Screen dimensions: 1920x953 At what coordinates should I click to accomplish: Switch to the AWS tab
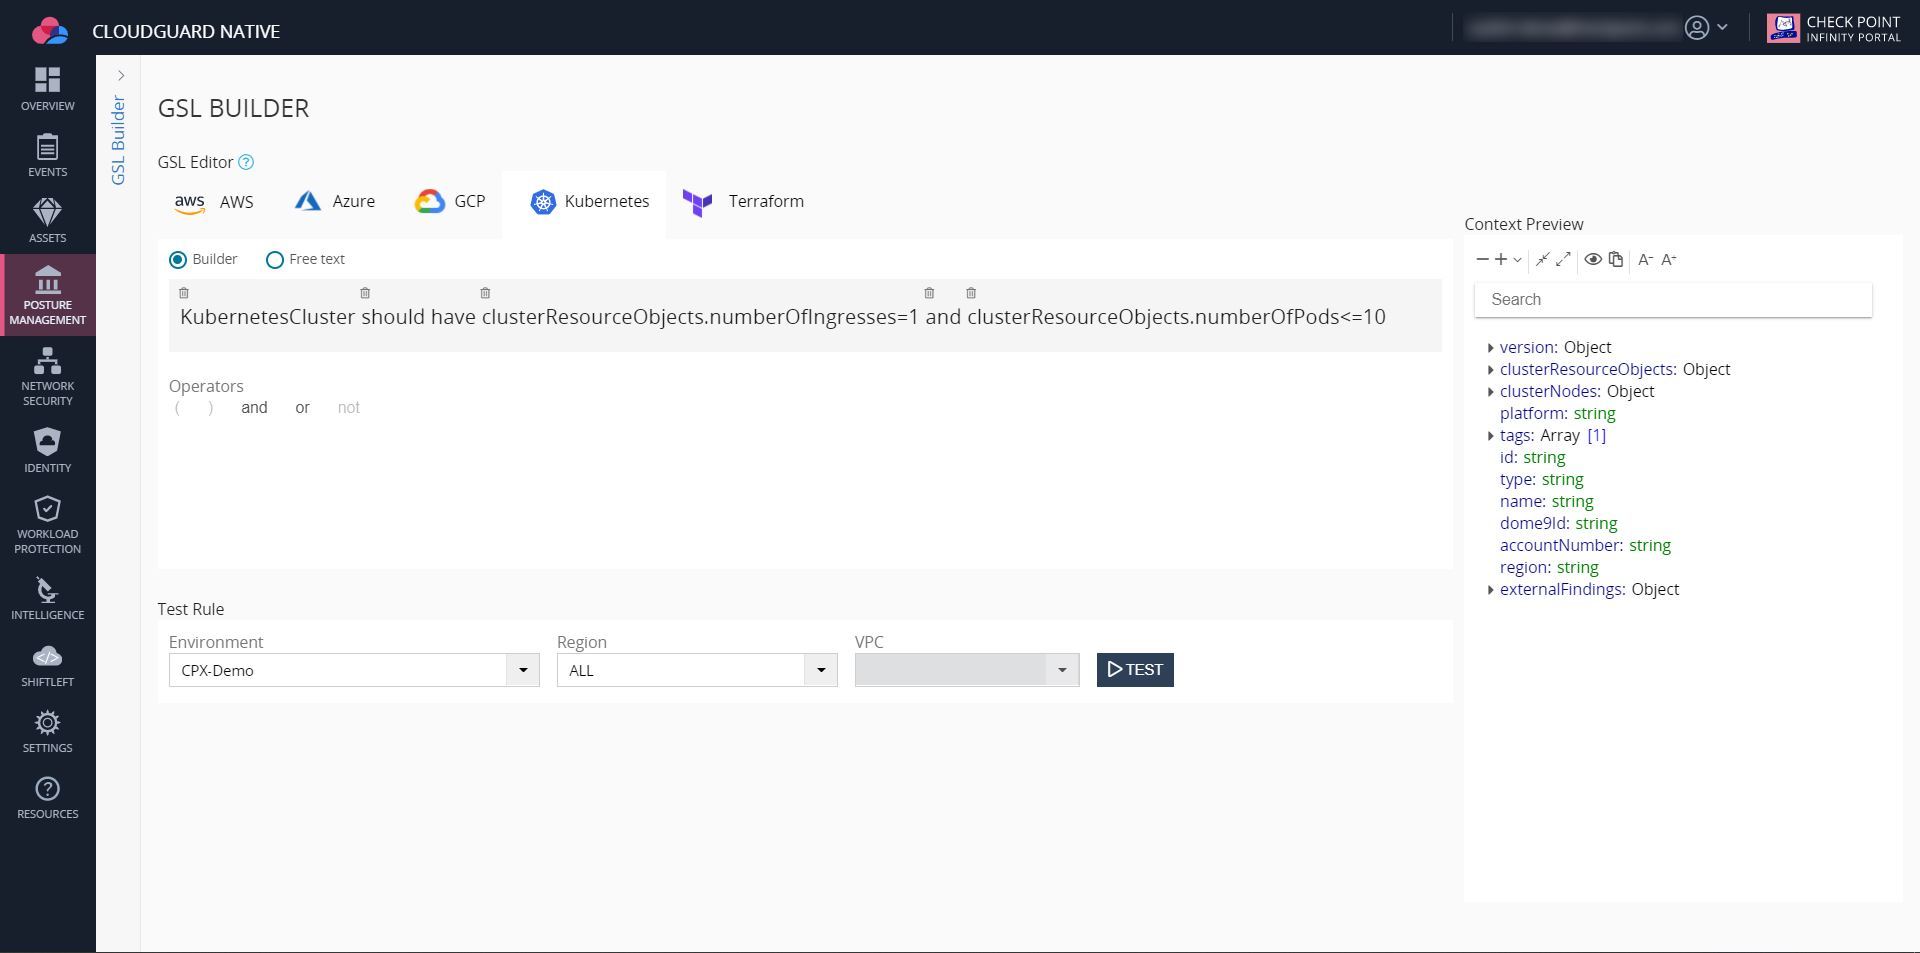click(x=214, y=202)
